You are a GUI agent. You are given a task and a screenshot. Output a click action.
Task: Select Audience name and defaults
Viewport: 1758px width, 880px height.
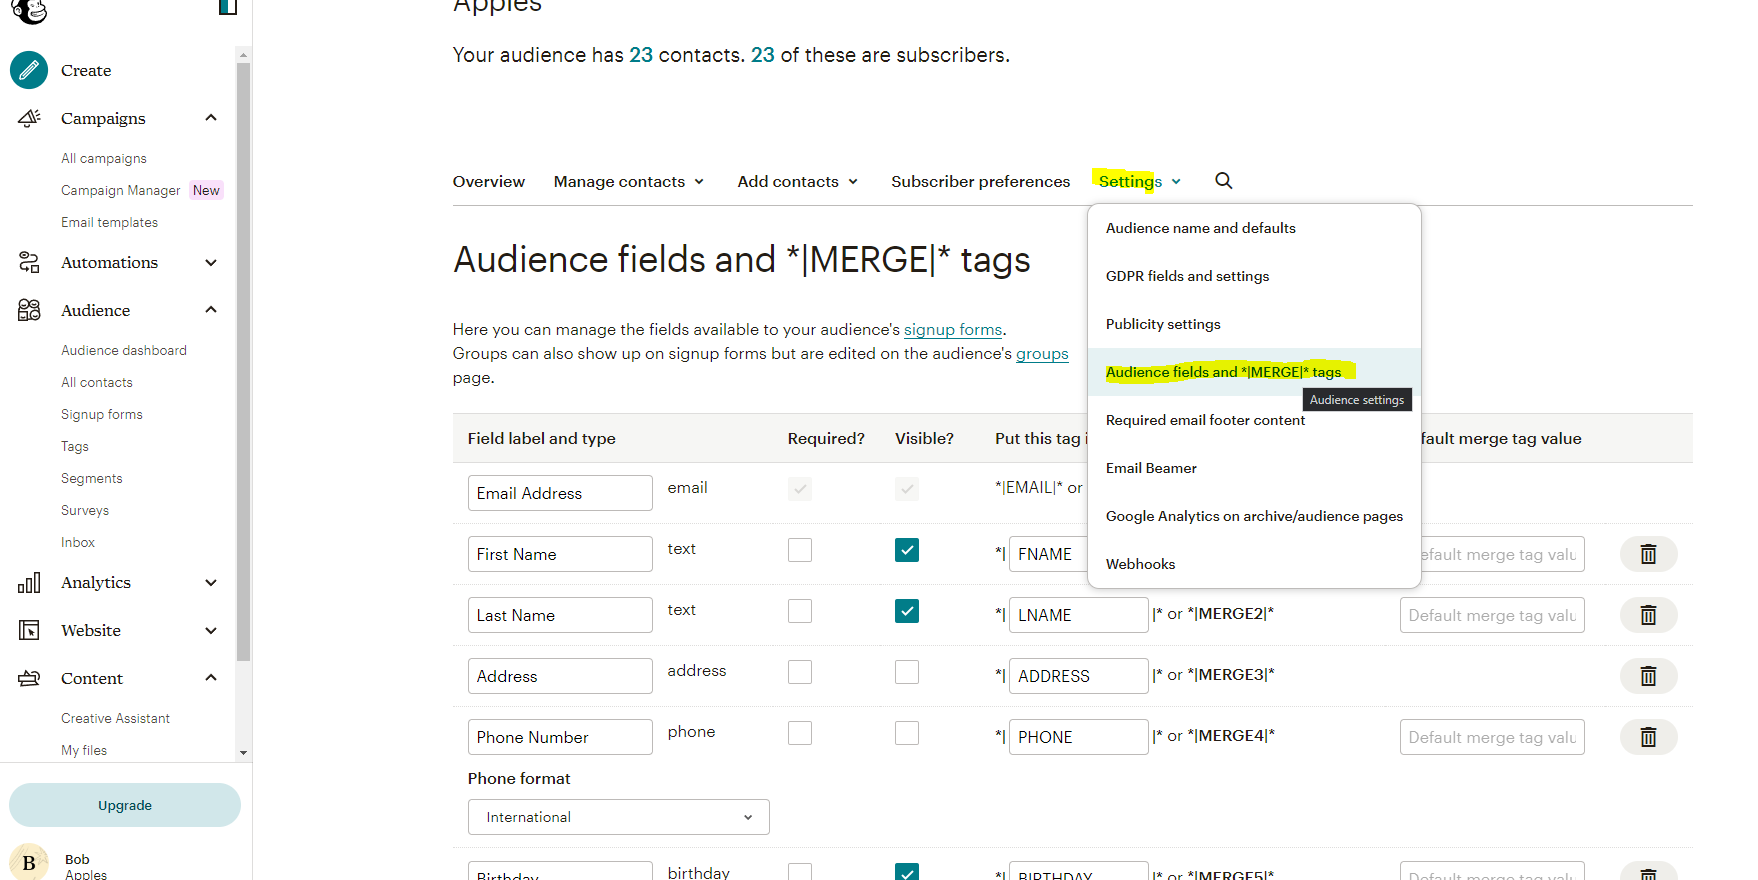point(1254,228)
